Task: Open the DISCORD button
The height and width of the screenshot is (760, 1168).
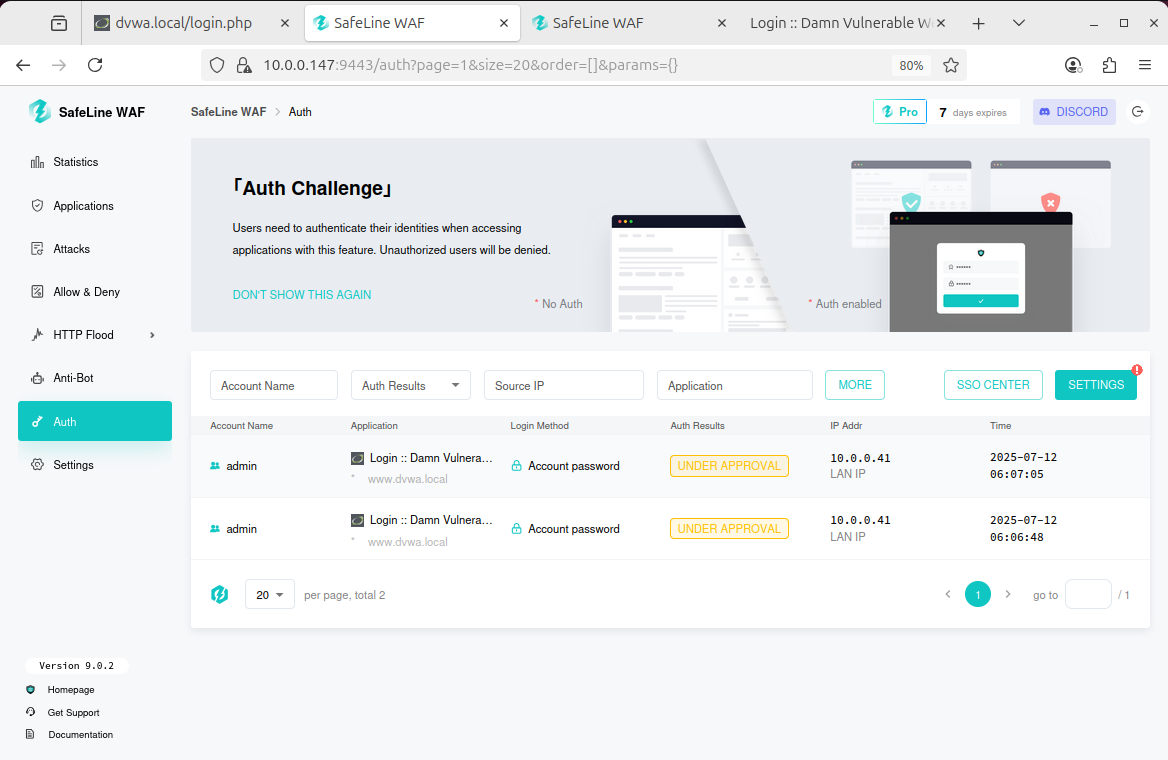Action: (1074, 112)
